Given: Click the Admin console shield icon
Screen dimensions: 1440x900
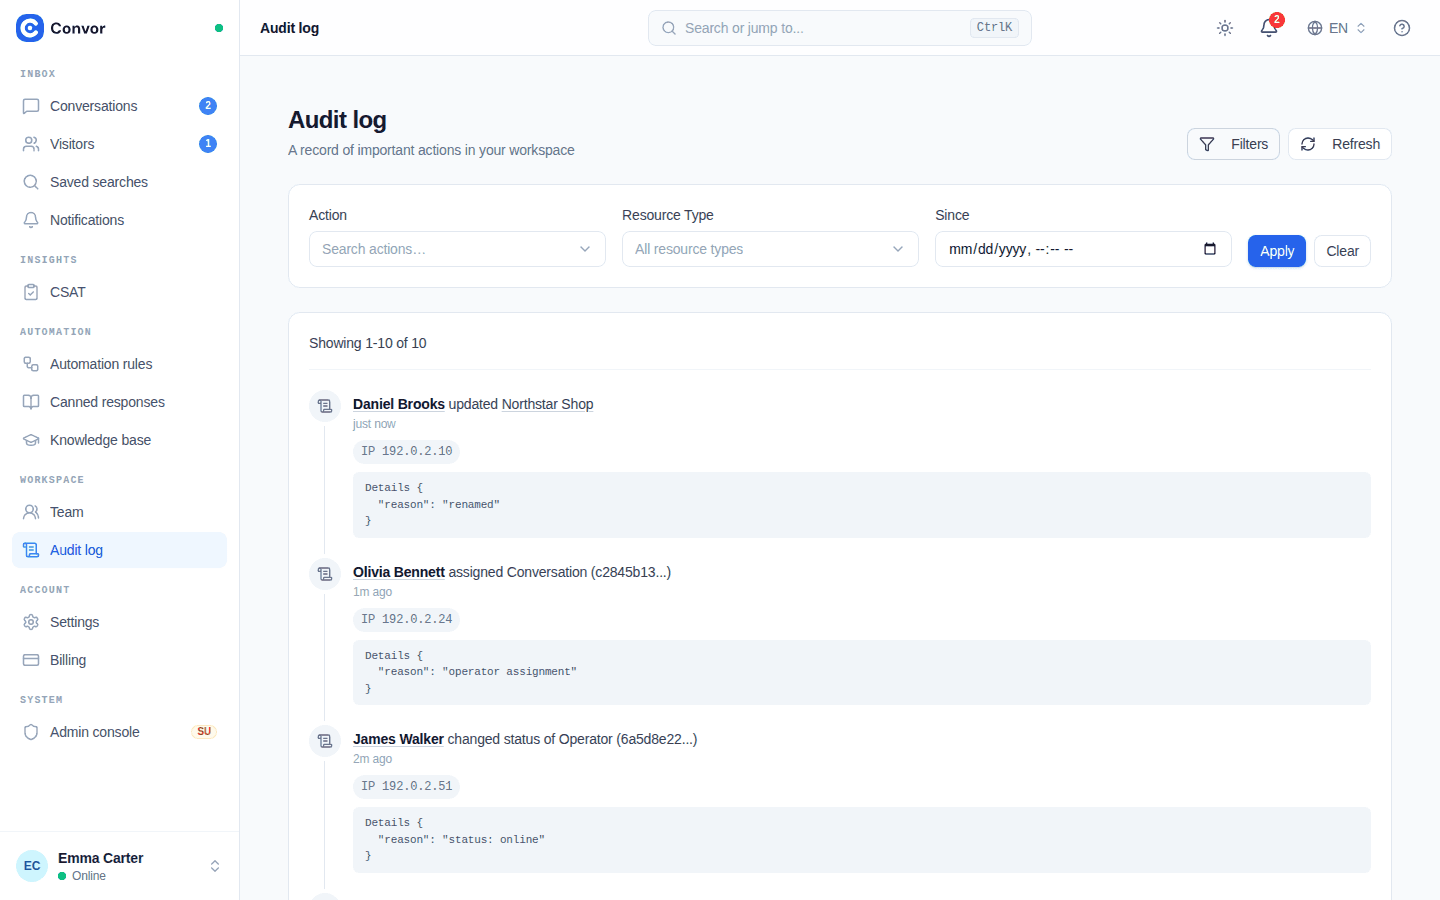Looking at the screenshot, I should point(31,732).
